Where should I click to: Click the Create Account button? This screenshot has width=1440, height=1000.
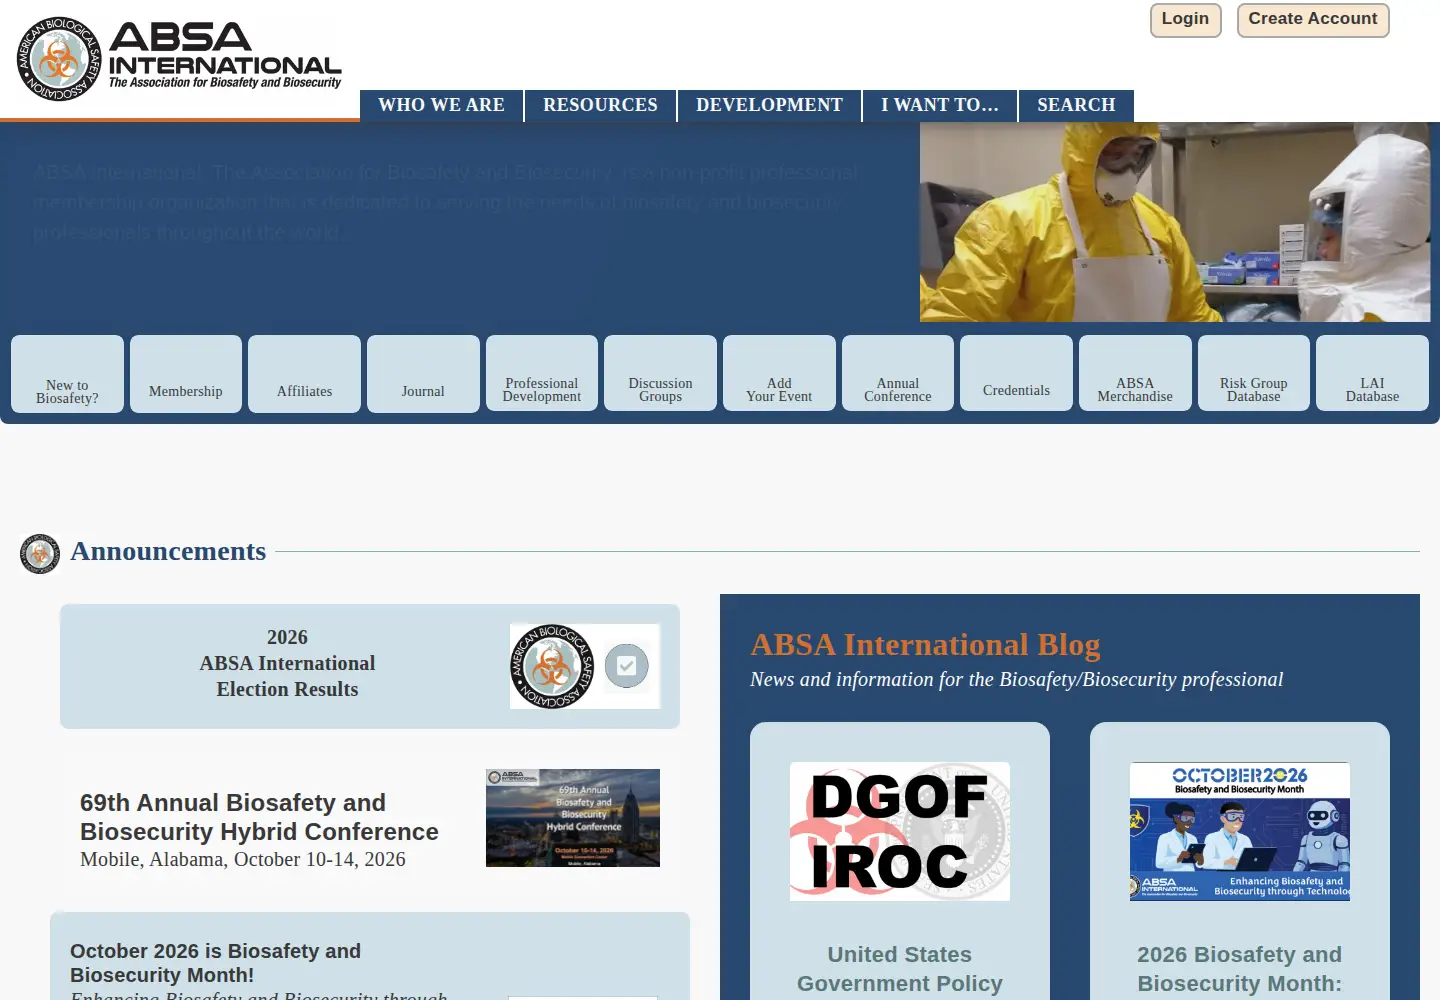click(x=1312, y=20)
